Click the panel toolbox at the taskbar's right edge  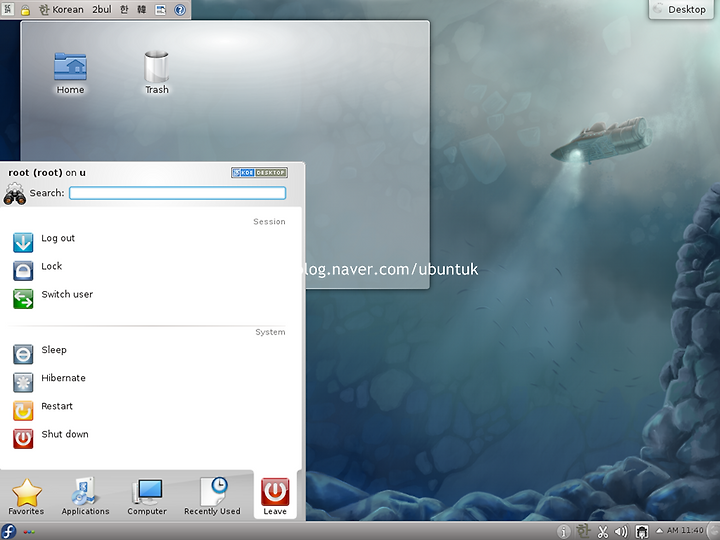[x=715, y=531]
